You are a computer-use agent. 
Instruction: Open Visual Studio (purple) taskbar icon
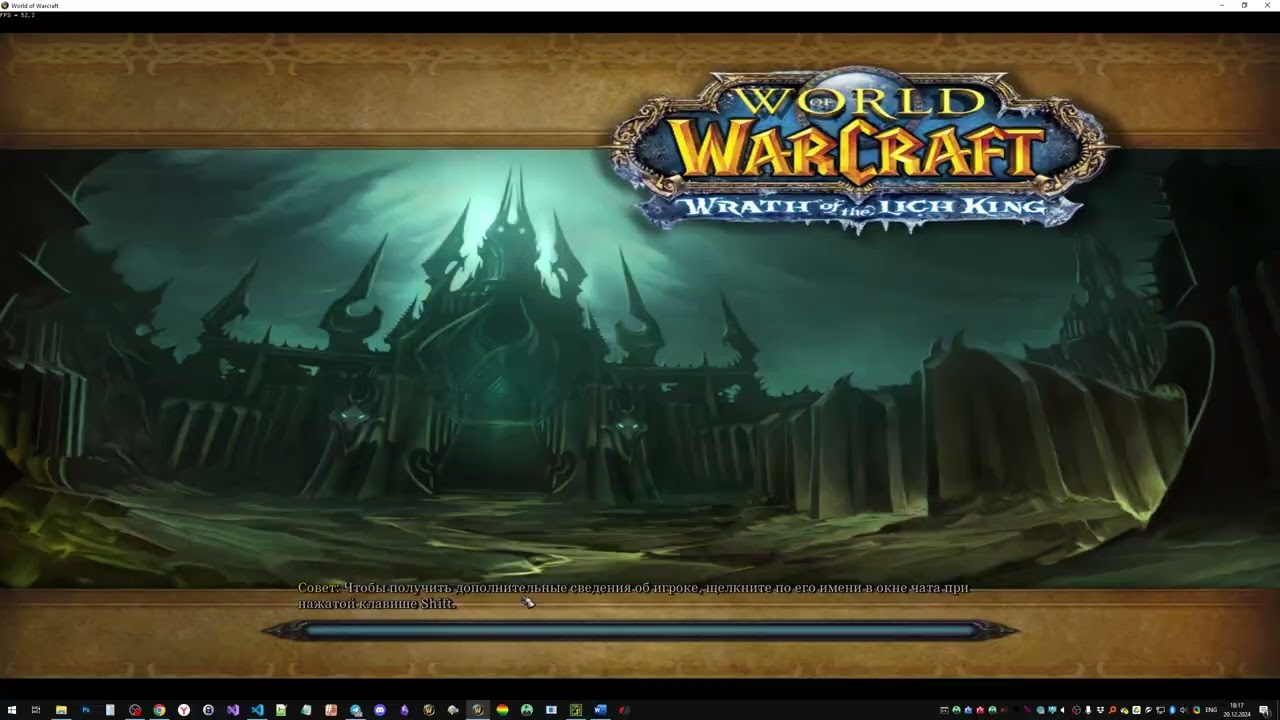(x=233, y=710)
